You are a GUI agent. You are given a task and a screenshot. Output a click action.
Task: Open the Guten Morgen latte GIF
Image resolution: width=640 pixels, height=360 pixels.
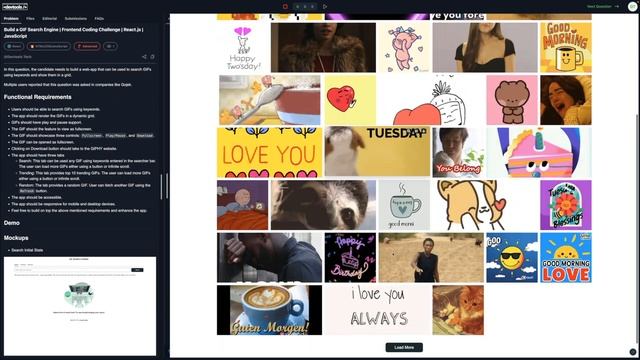(269, 310)
